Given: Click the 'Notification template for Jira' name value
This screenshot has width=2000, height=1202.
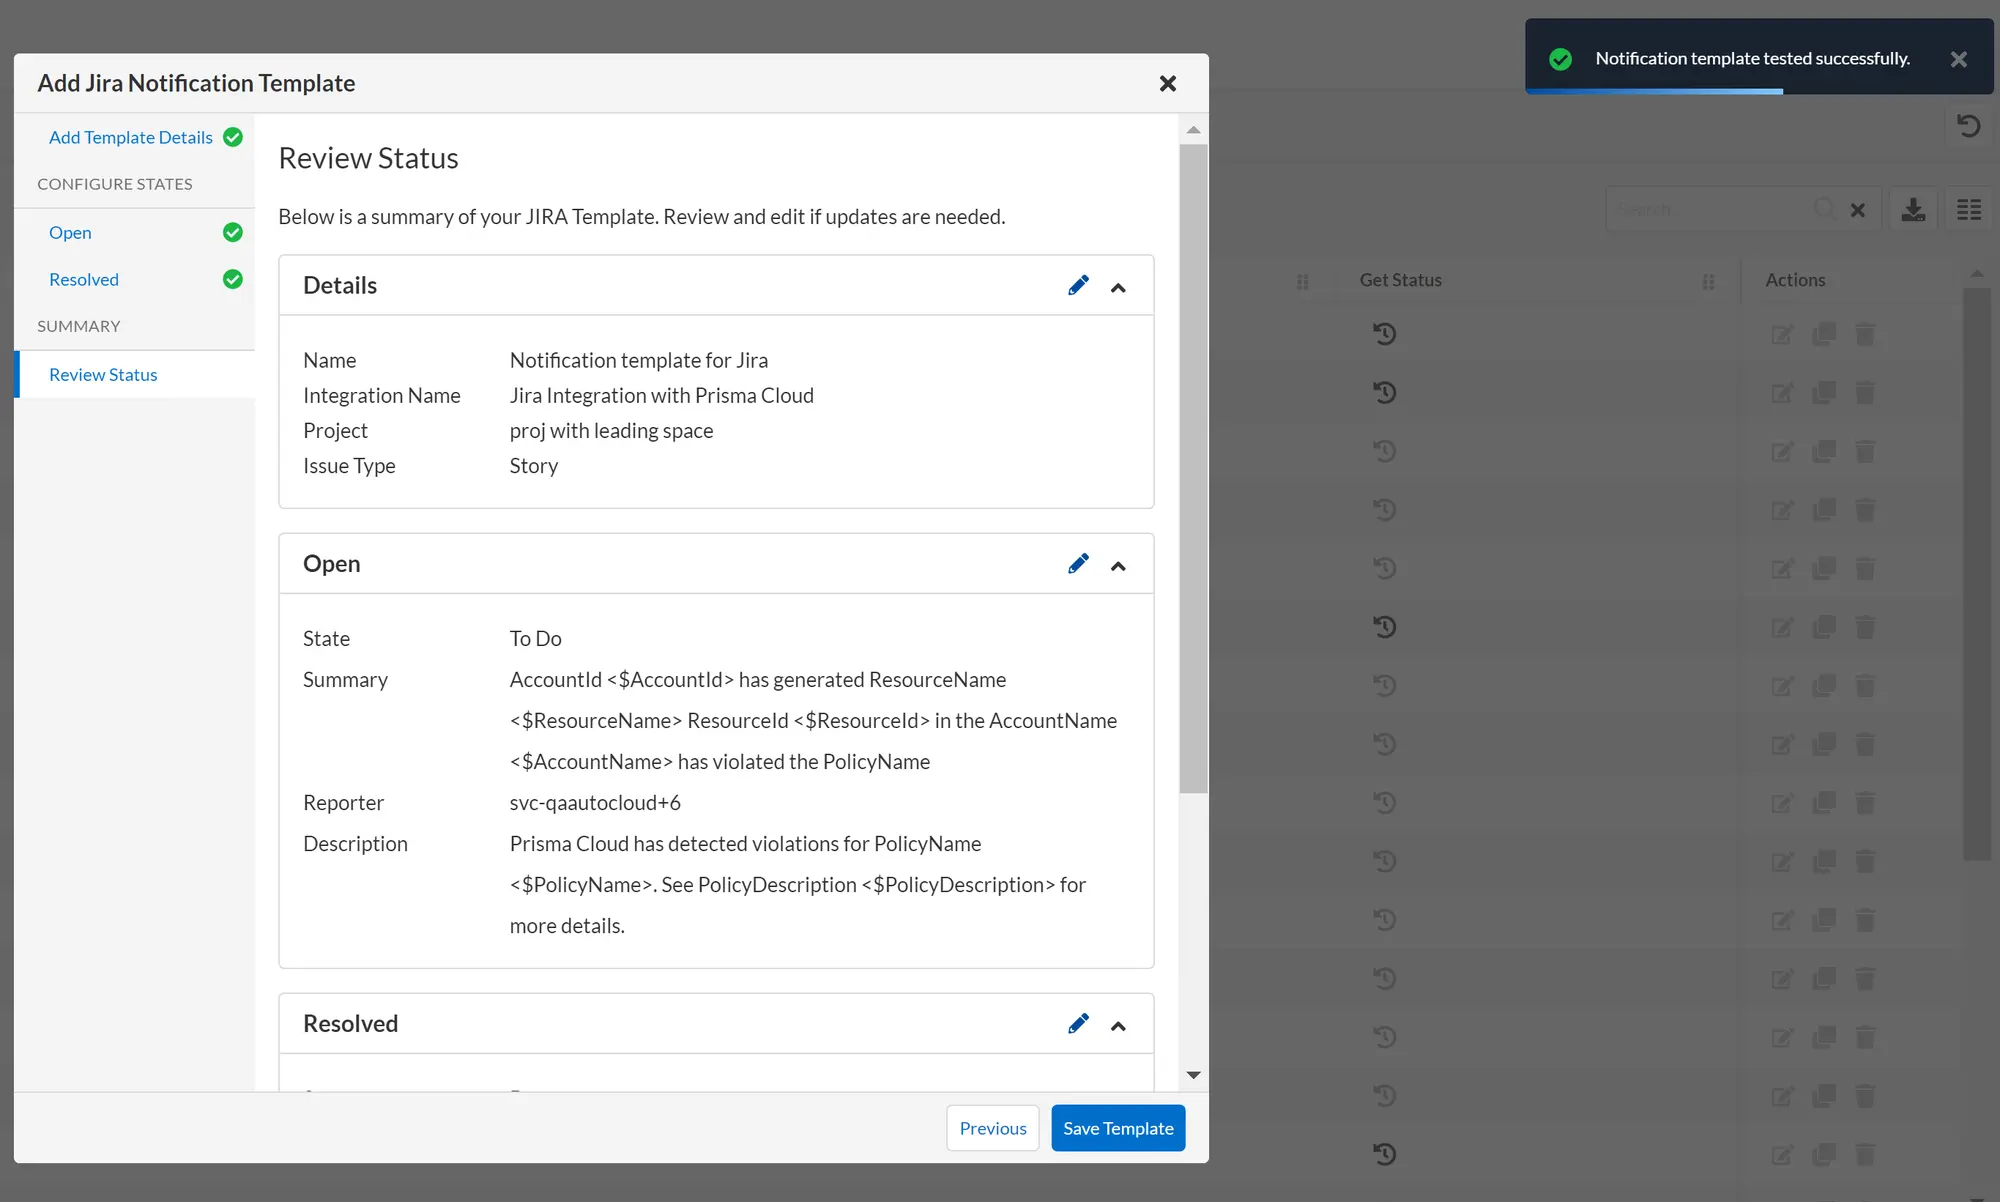Looking at the screenshot, I should click(639, 361).
